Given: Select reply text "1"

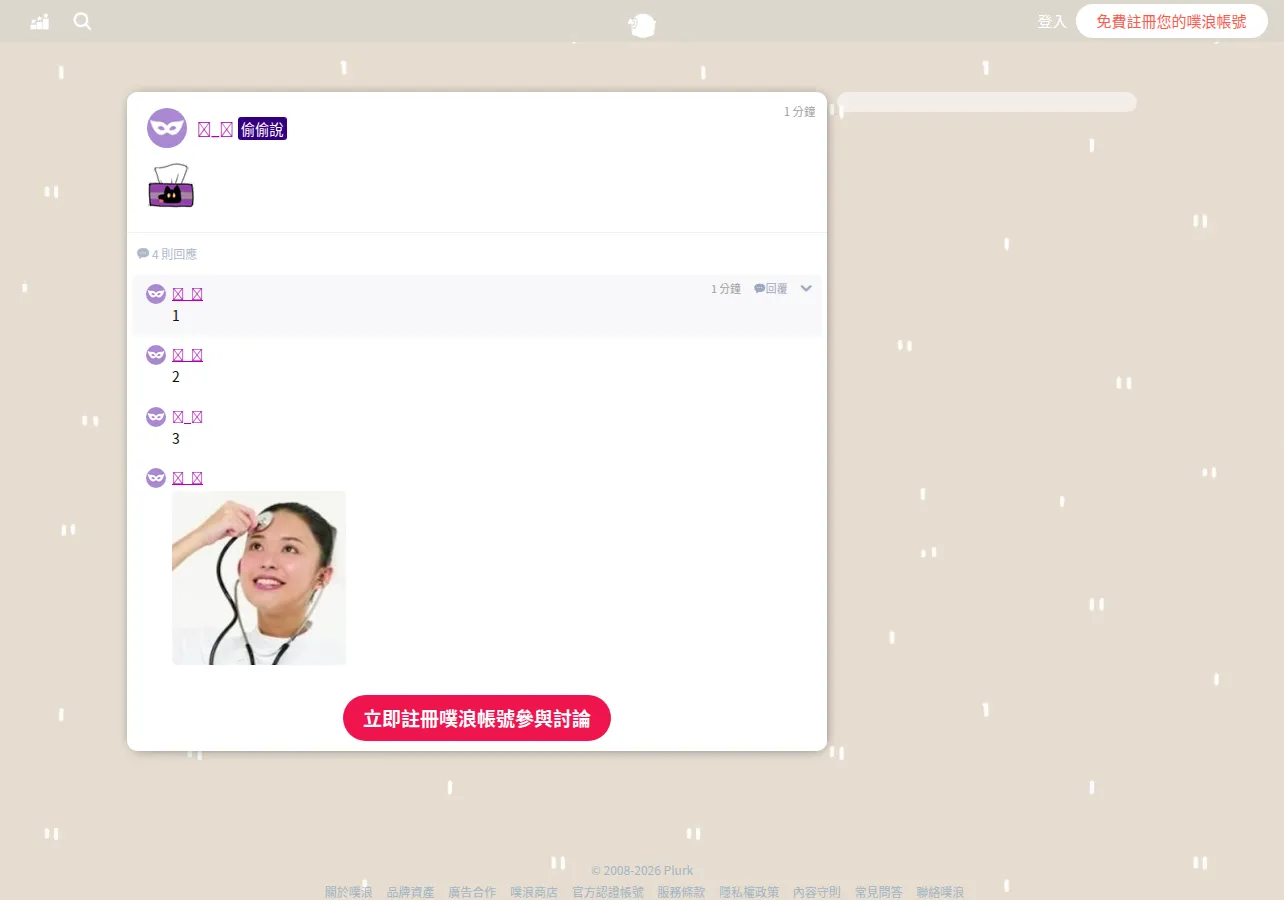Looking at the screenshot, I should [176, 316].
